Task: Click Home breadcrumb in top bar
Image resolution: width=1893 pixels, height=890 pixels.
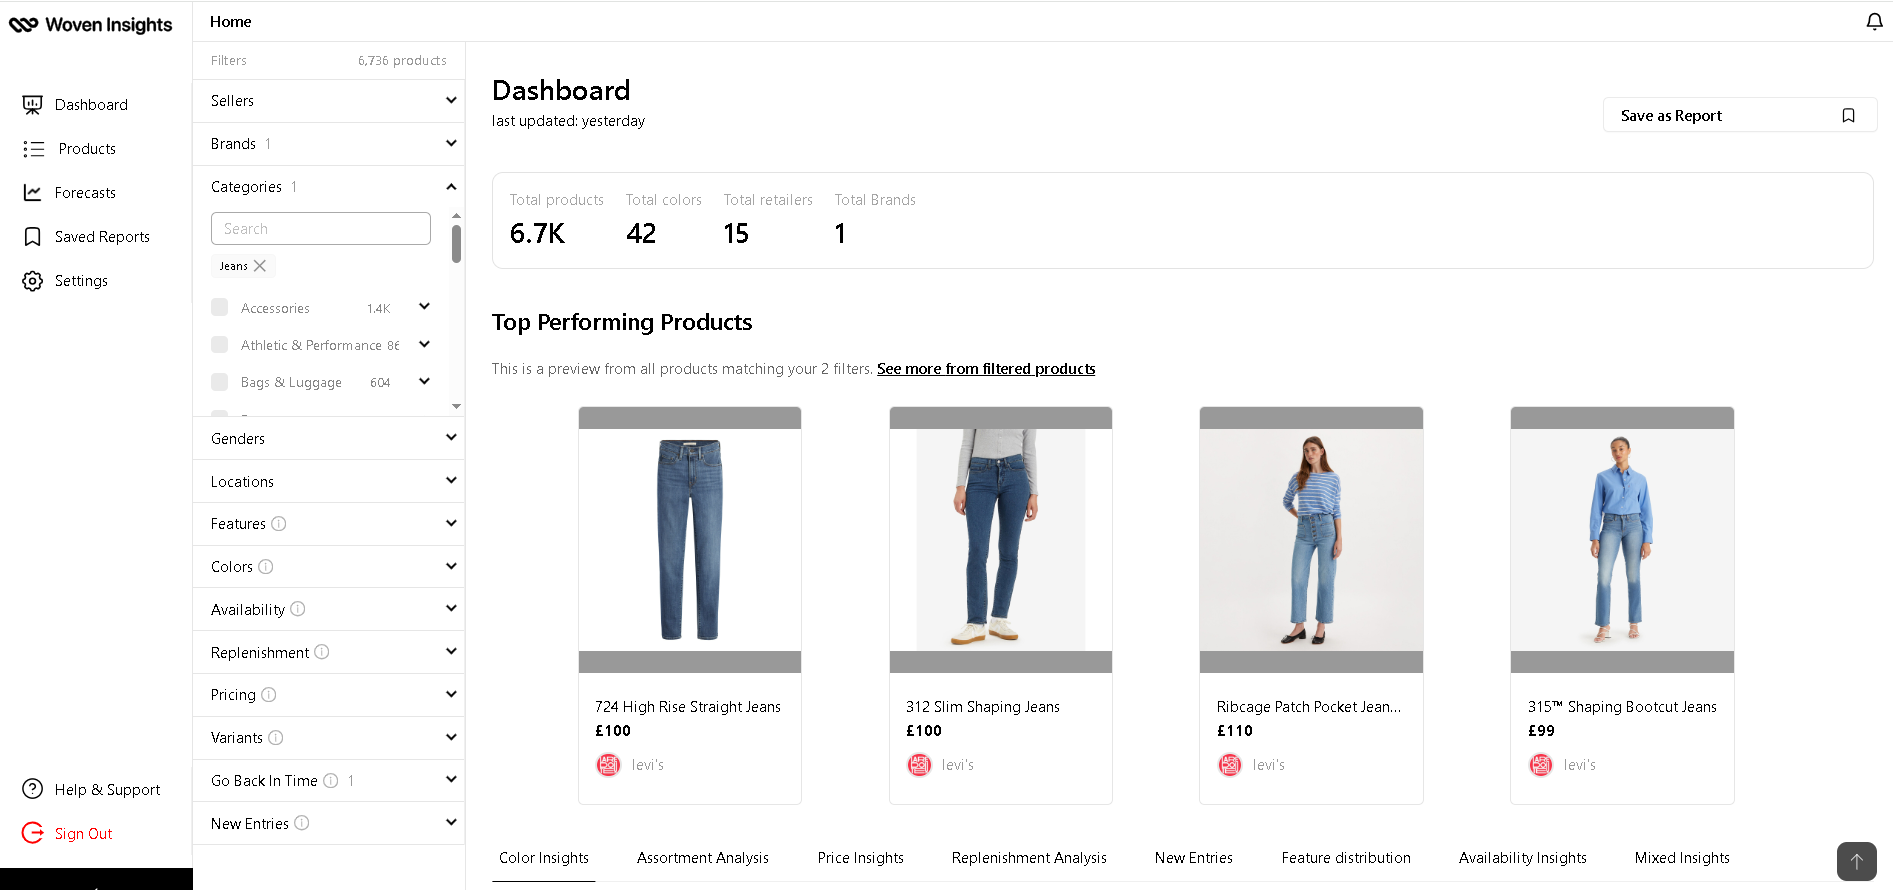Action: (231, 22)
